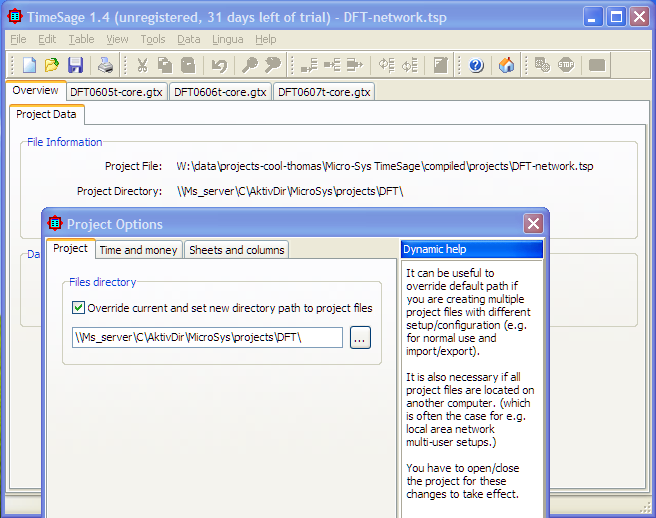Screen dimensions: 656x518
Task: Create a new file with toolbar icon
Action: pyautogui.click(x=29, y=65)
